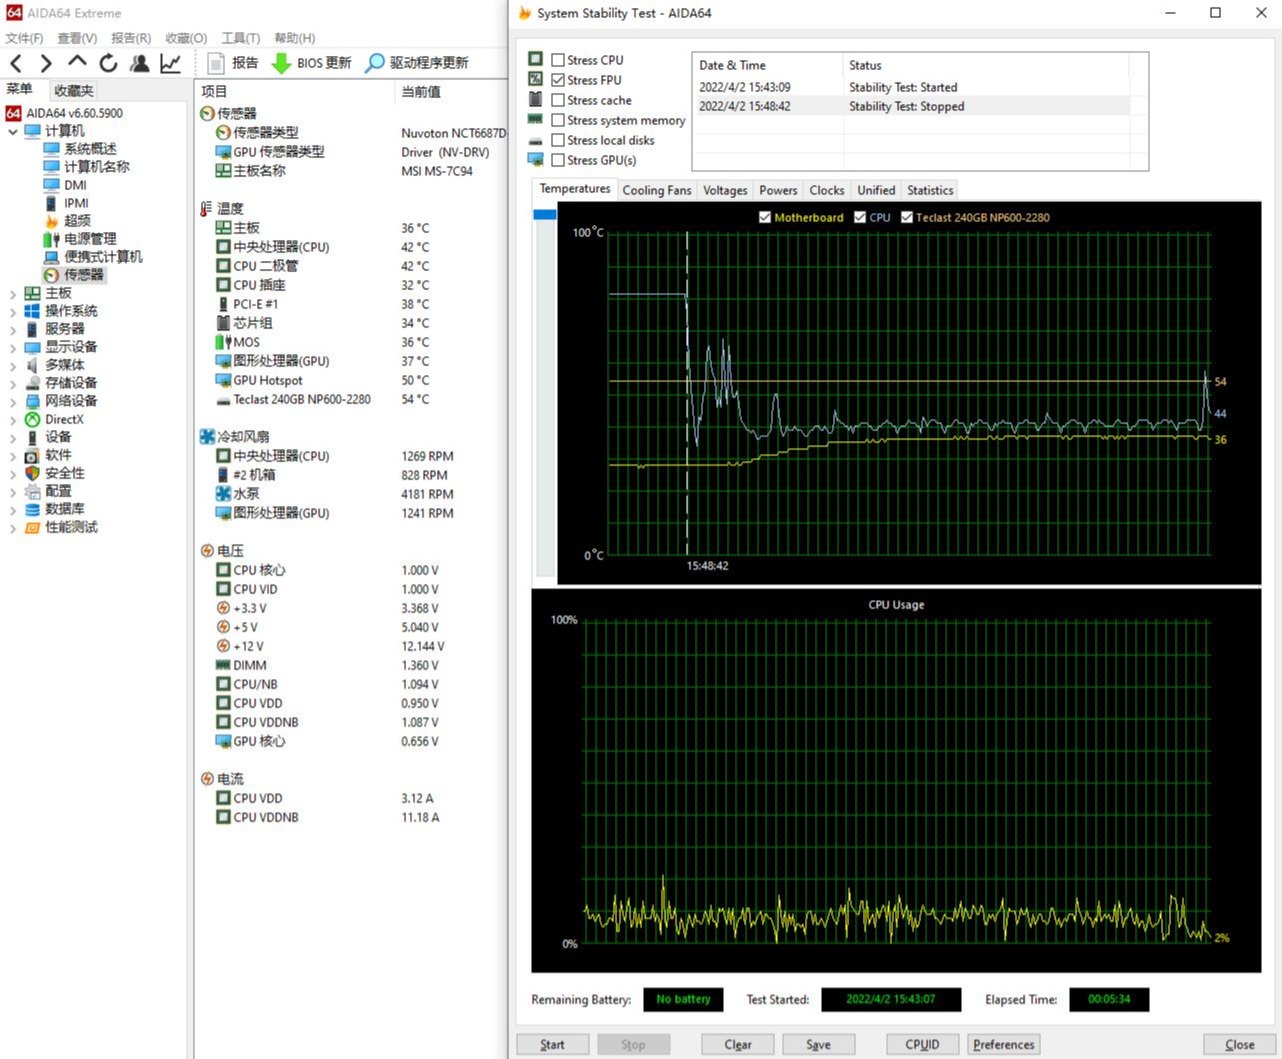Open the graph chart toolbar icon
Screen dimensions: 1282x1059
point(171,63)
